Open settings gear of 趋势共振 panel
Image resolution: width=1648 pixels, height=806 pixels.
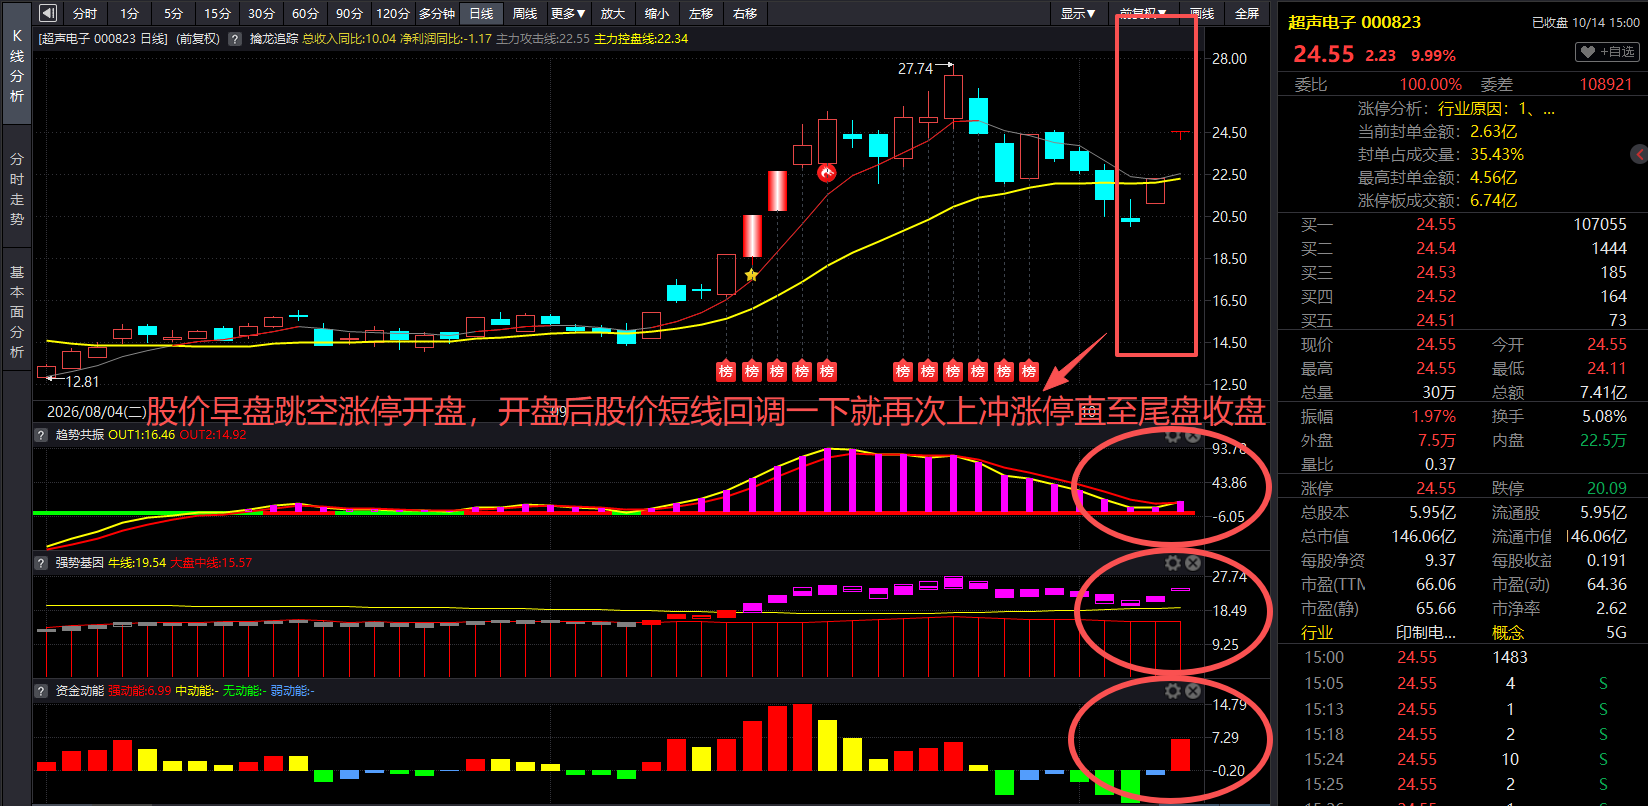1173,436
